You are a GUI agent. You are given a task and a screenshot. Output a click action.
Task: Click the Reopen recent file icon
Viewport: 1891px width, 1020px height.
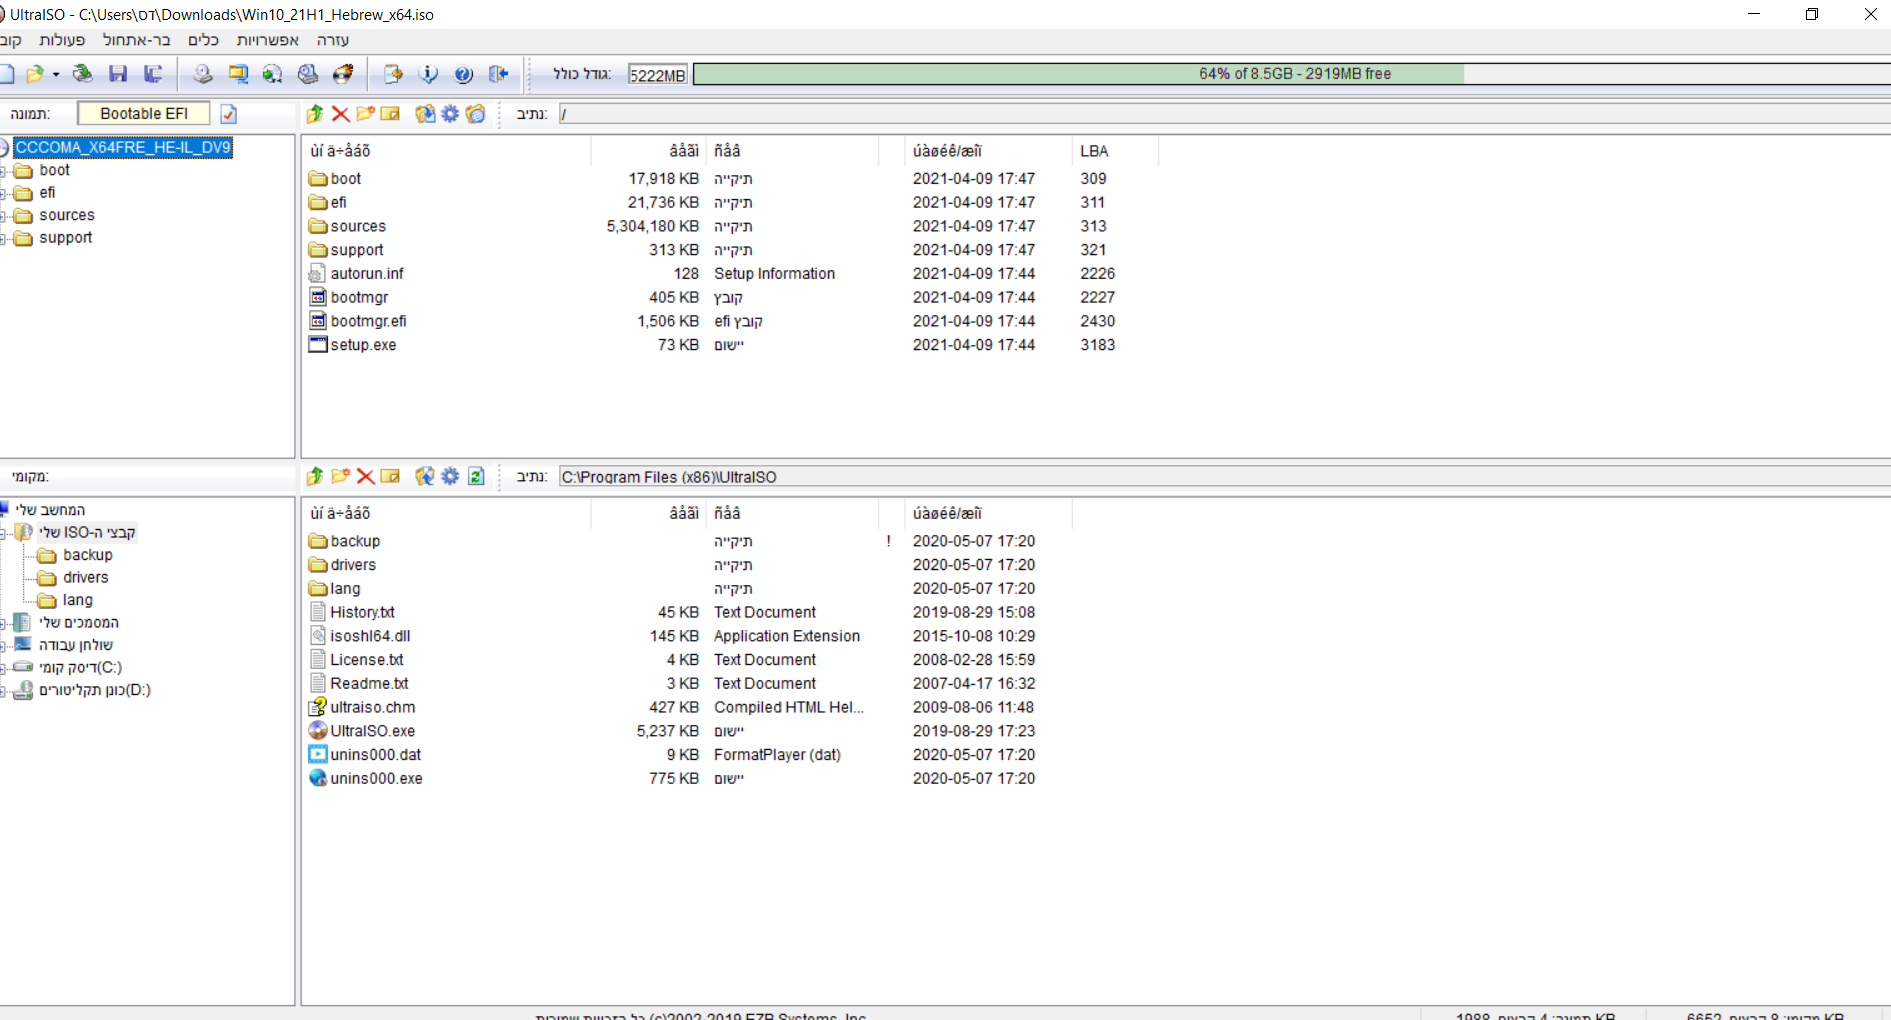[84, 74]
